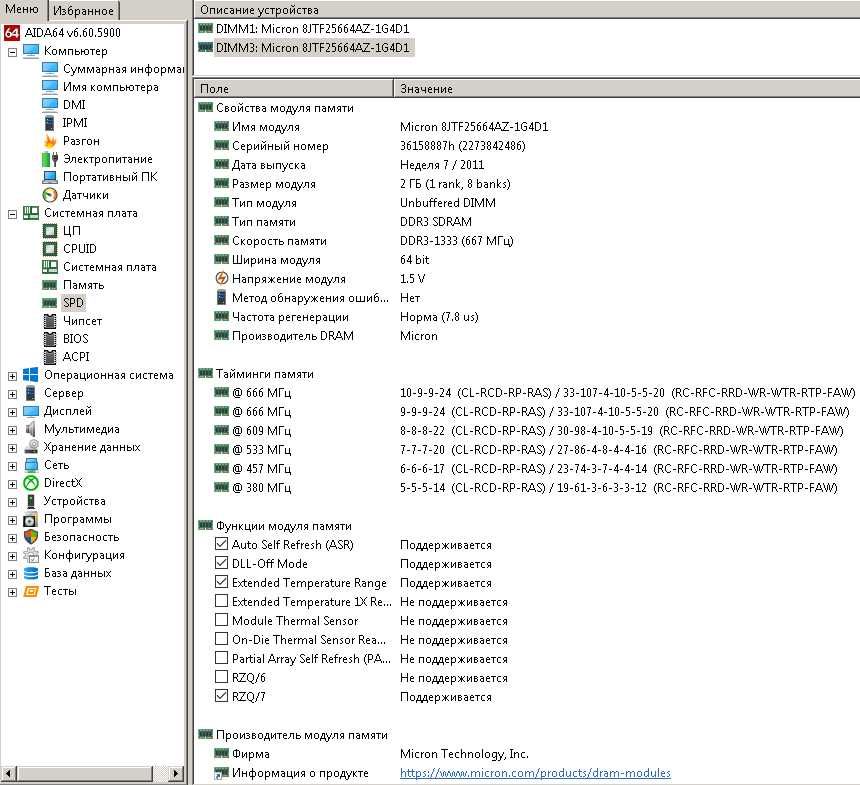Toggle Extended Temperature 1X Refresh checkbox
The width and height of the screenshot is (860, 785).
[222, 601]
